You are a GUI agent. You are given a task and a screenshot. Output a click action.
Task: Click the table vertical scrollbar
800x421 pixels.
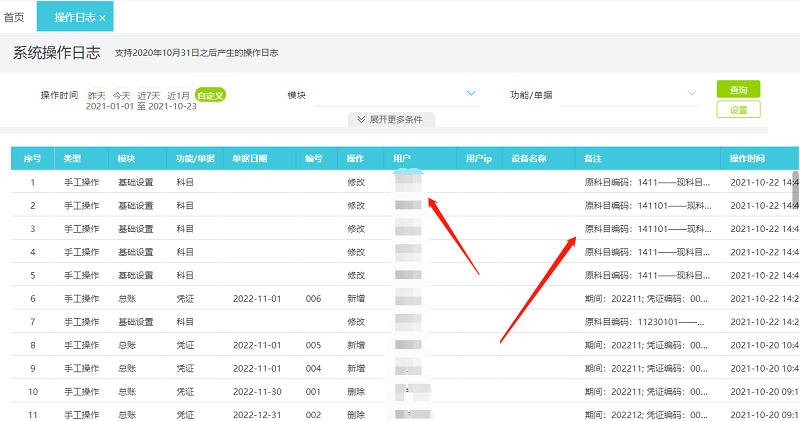795,188
